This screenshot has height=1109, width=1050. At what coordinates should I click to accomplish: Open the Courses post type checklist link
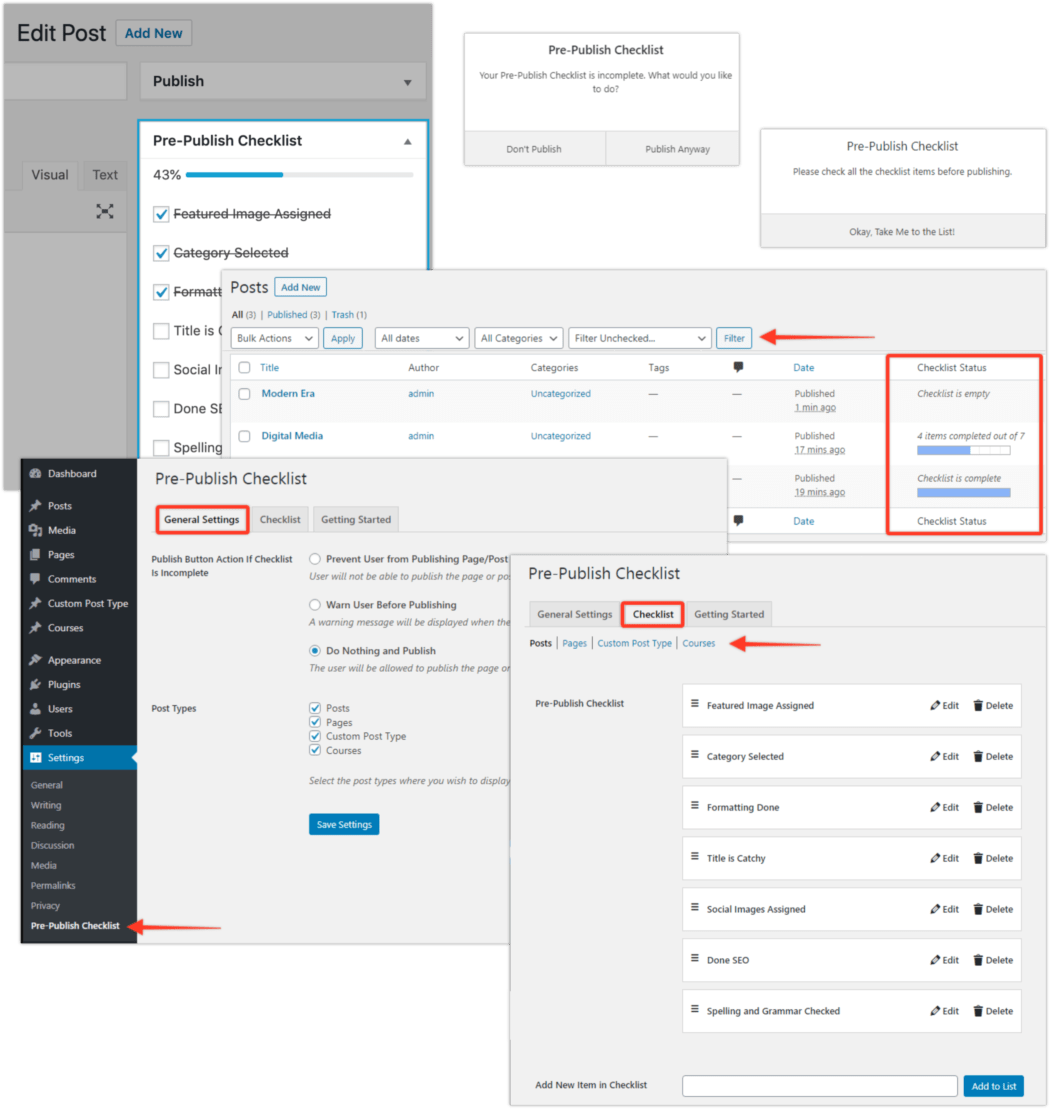pyautogui.click(x=699, y=643)
